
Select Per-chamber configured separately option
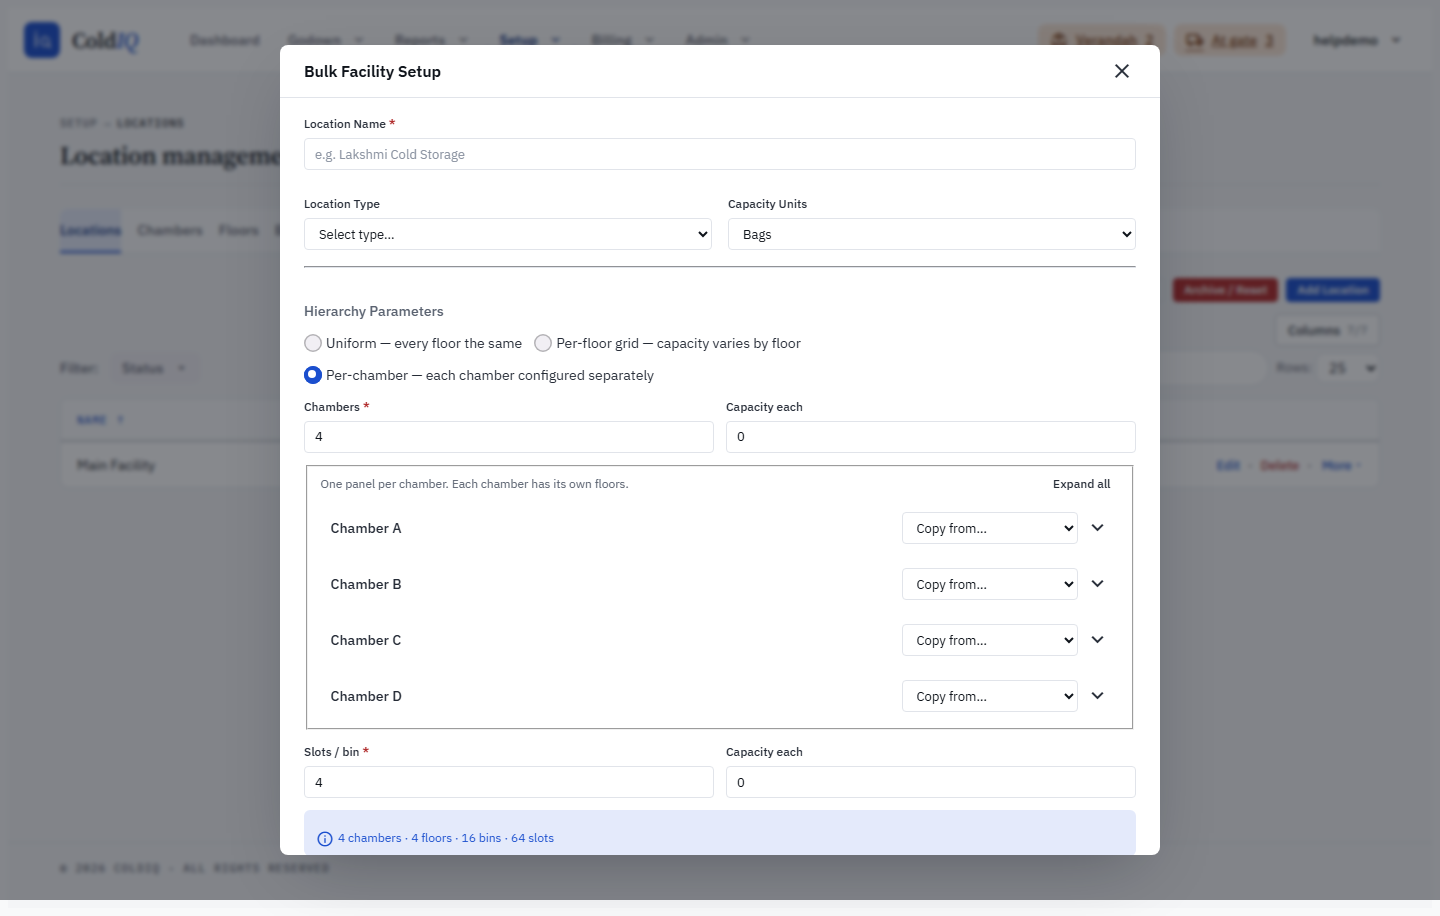(x=313, y=375)
